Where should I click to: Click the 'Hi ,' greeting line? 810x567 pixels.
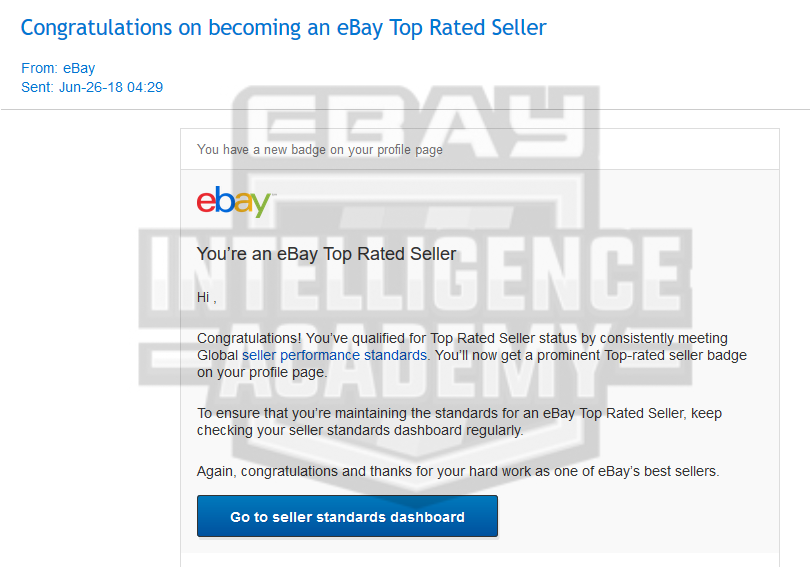(x=206, y=297)
